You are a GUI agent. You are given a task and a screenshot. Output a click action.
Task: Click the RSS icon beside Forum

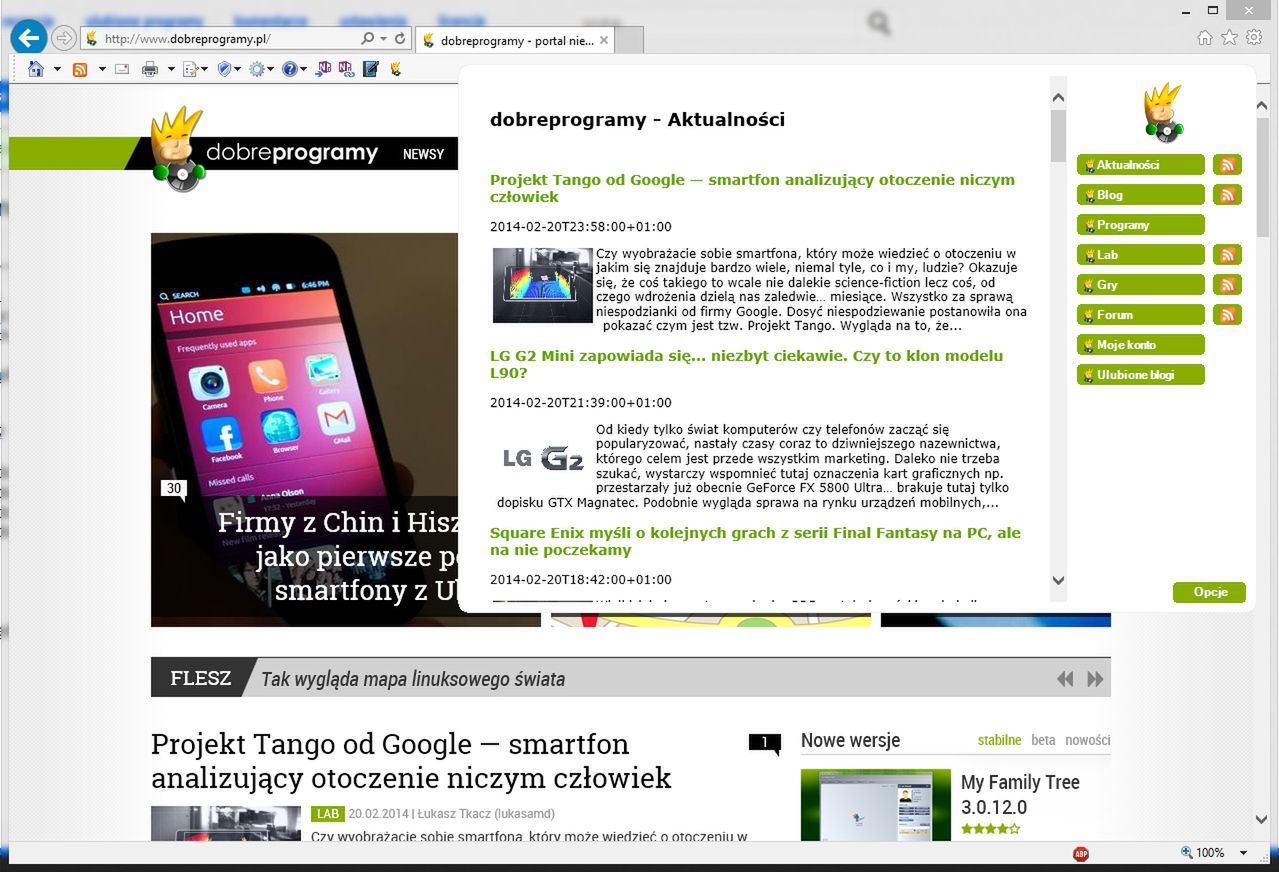click(x=1228, y=315)
